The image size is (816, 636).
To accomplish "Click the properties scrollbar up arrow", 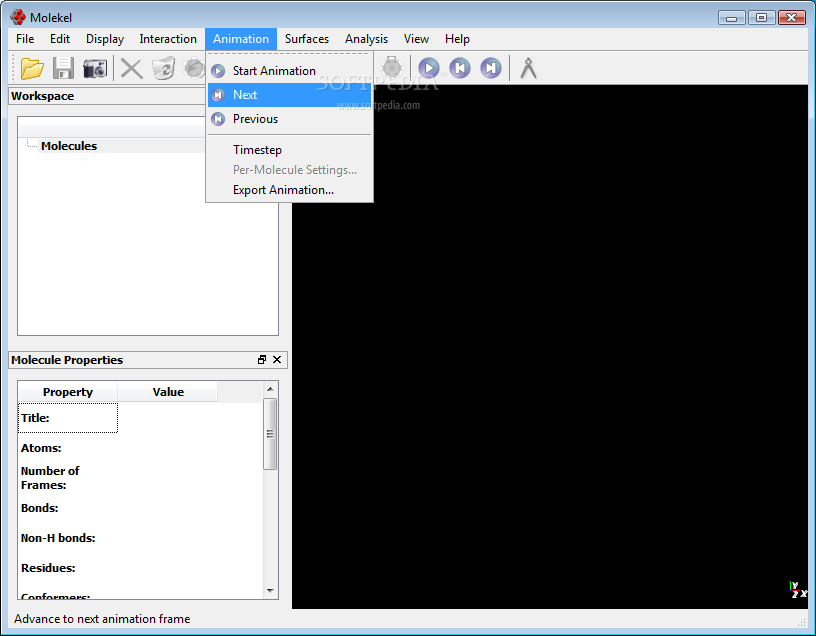I will point(270,389).
